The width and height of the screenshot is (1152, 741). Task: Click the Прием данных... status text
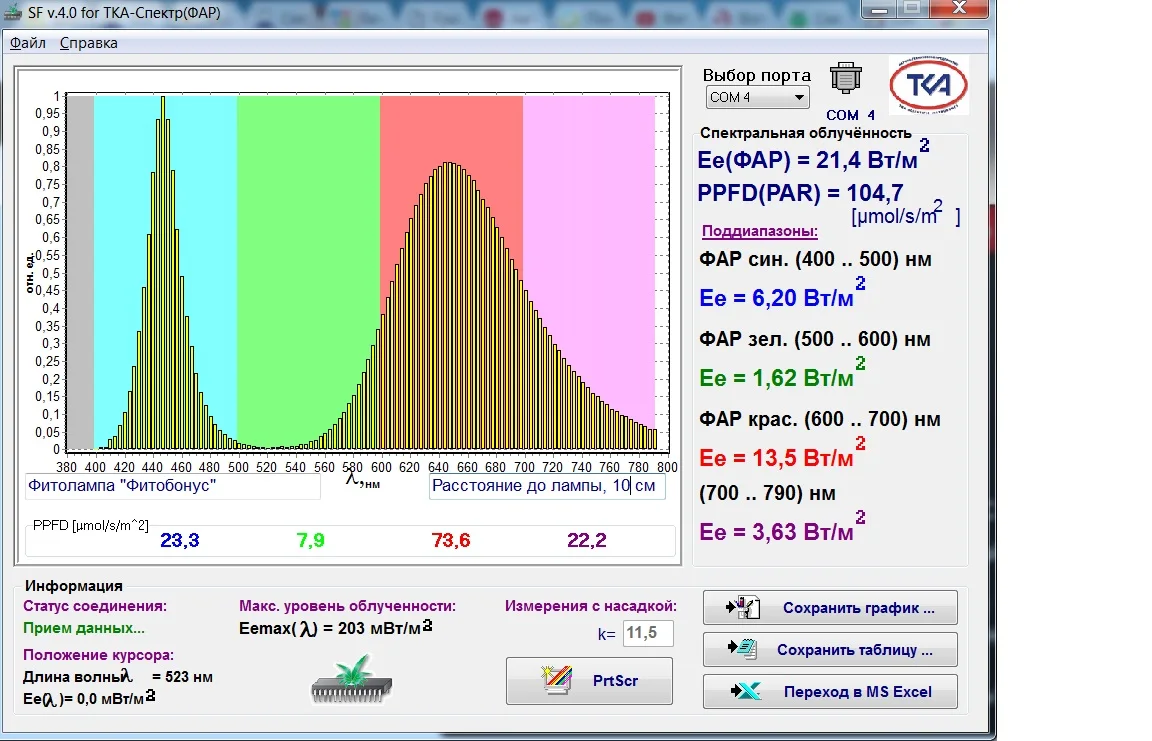84,628
